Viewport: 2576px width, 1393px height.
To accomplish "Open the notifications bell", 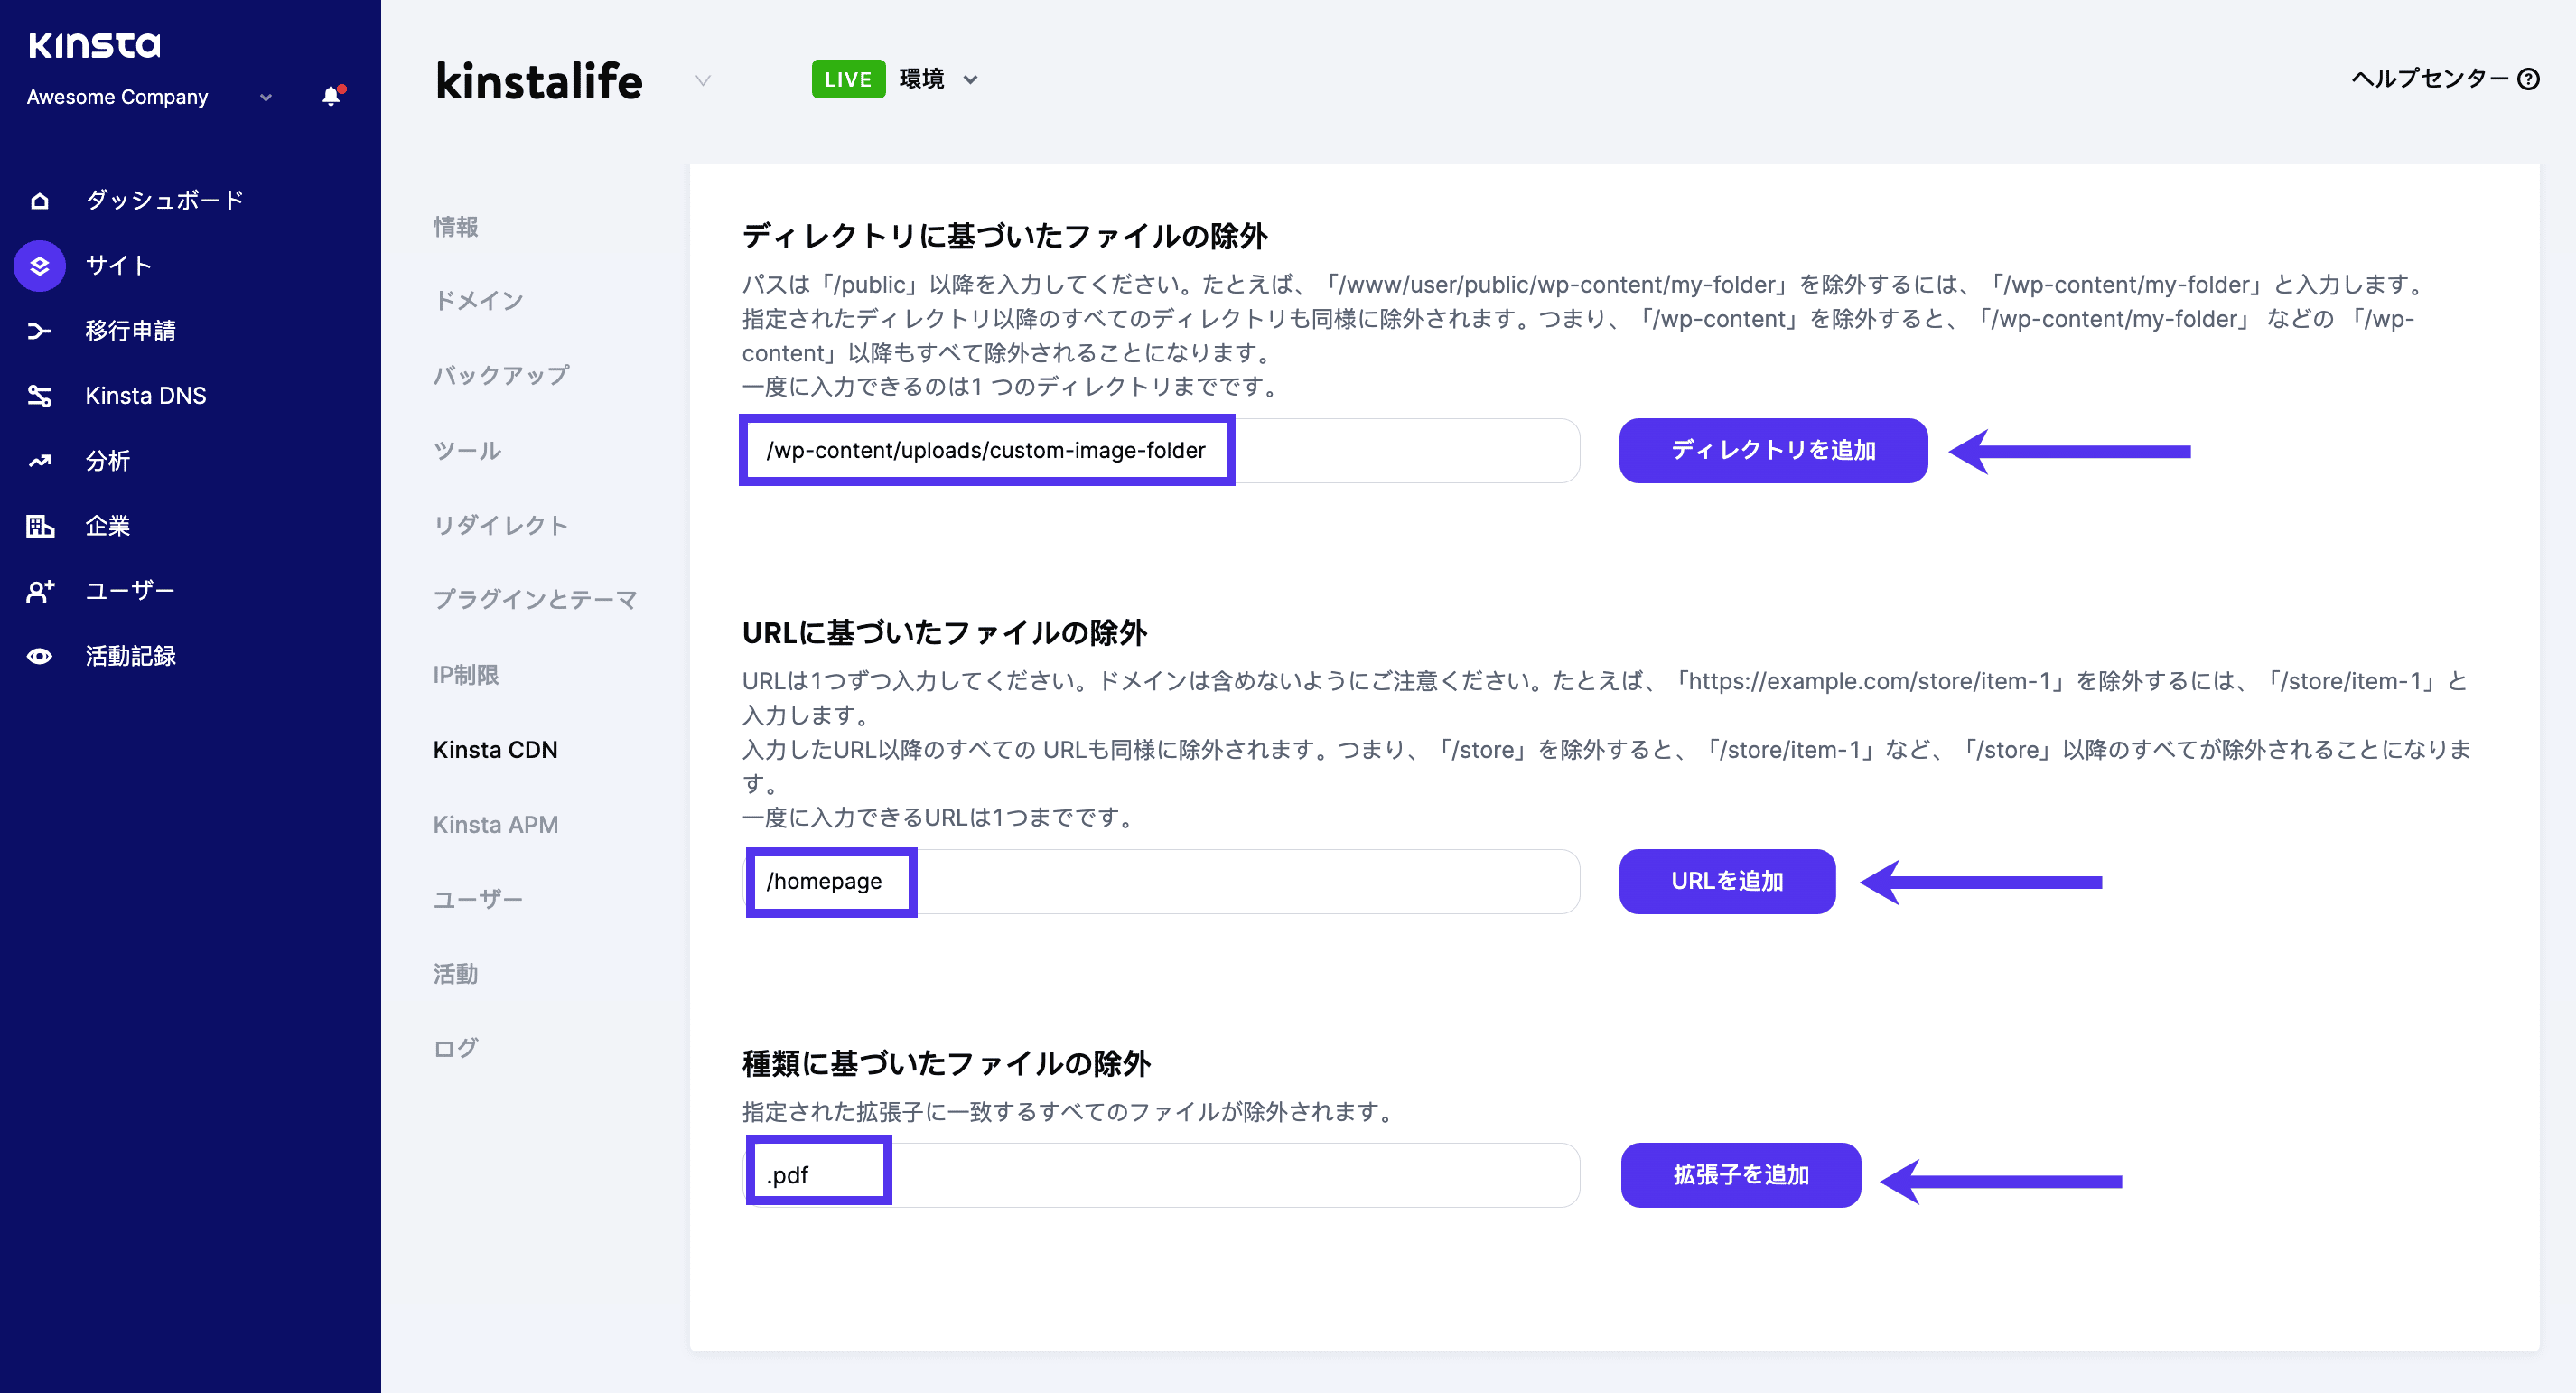I will click(332, 96).
